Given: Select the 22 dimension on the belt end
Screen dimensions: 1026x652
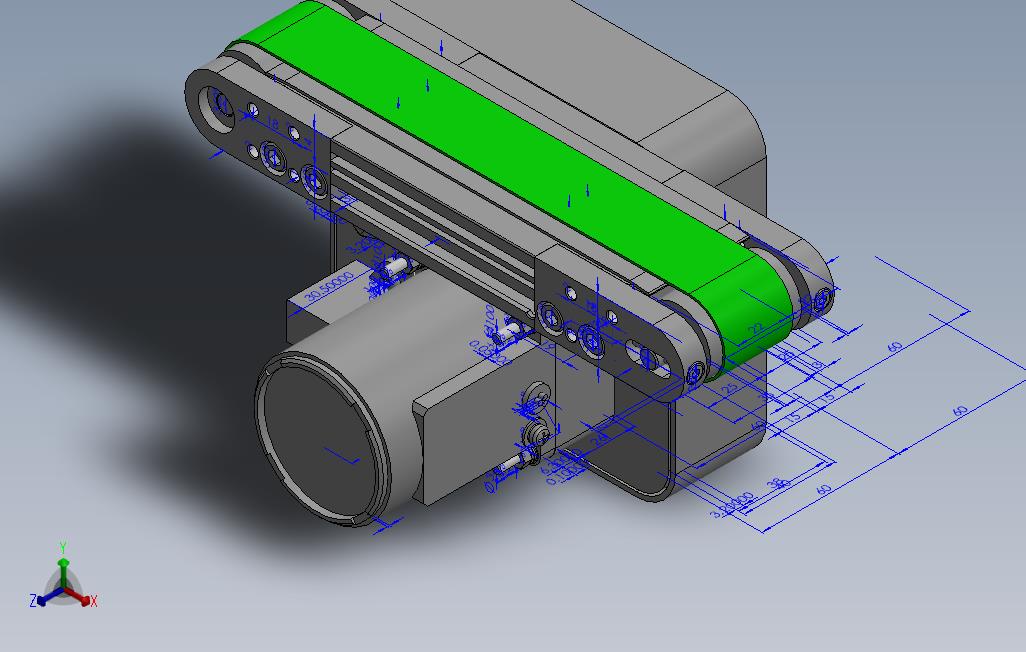Looking at the screenshot, I should pos(756,327).
